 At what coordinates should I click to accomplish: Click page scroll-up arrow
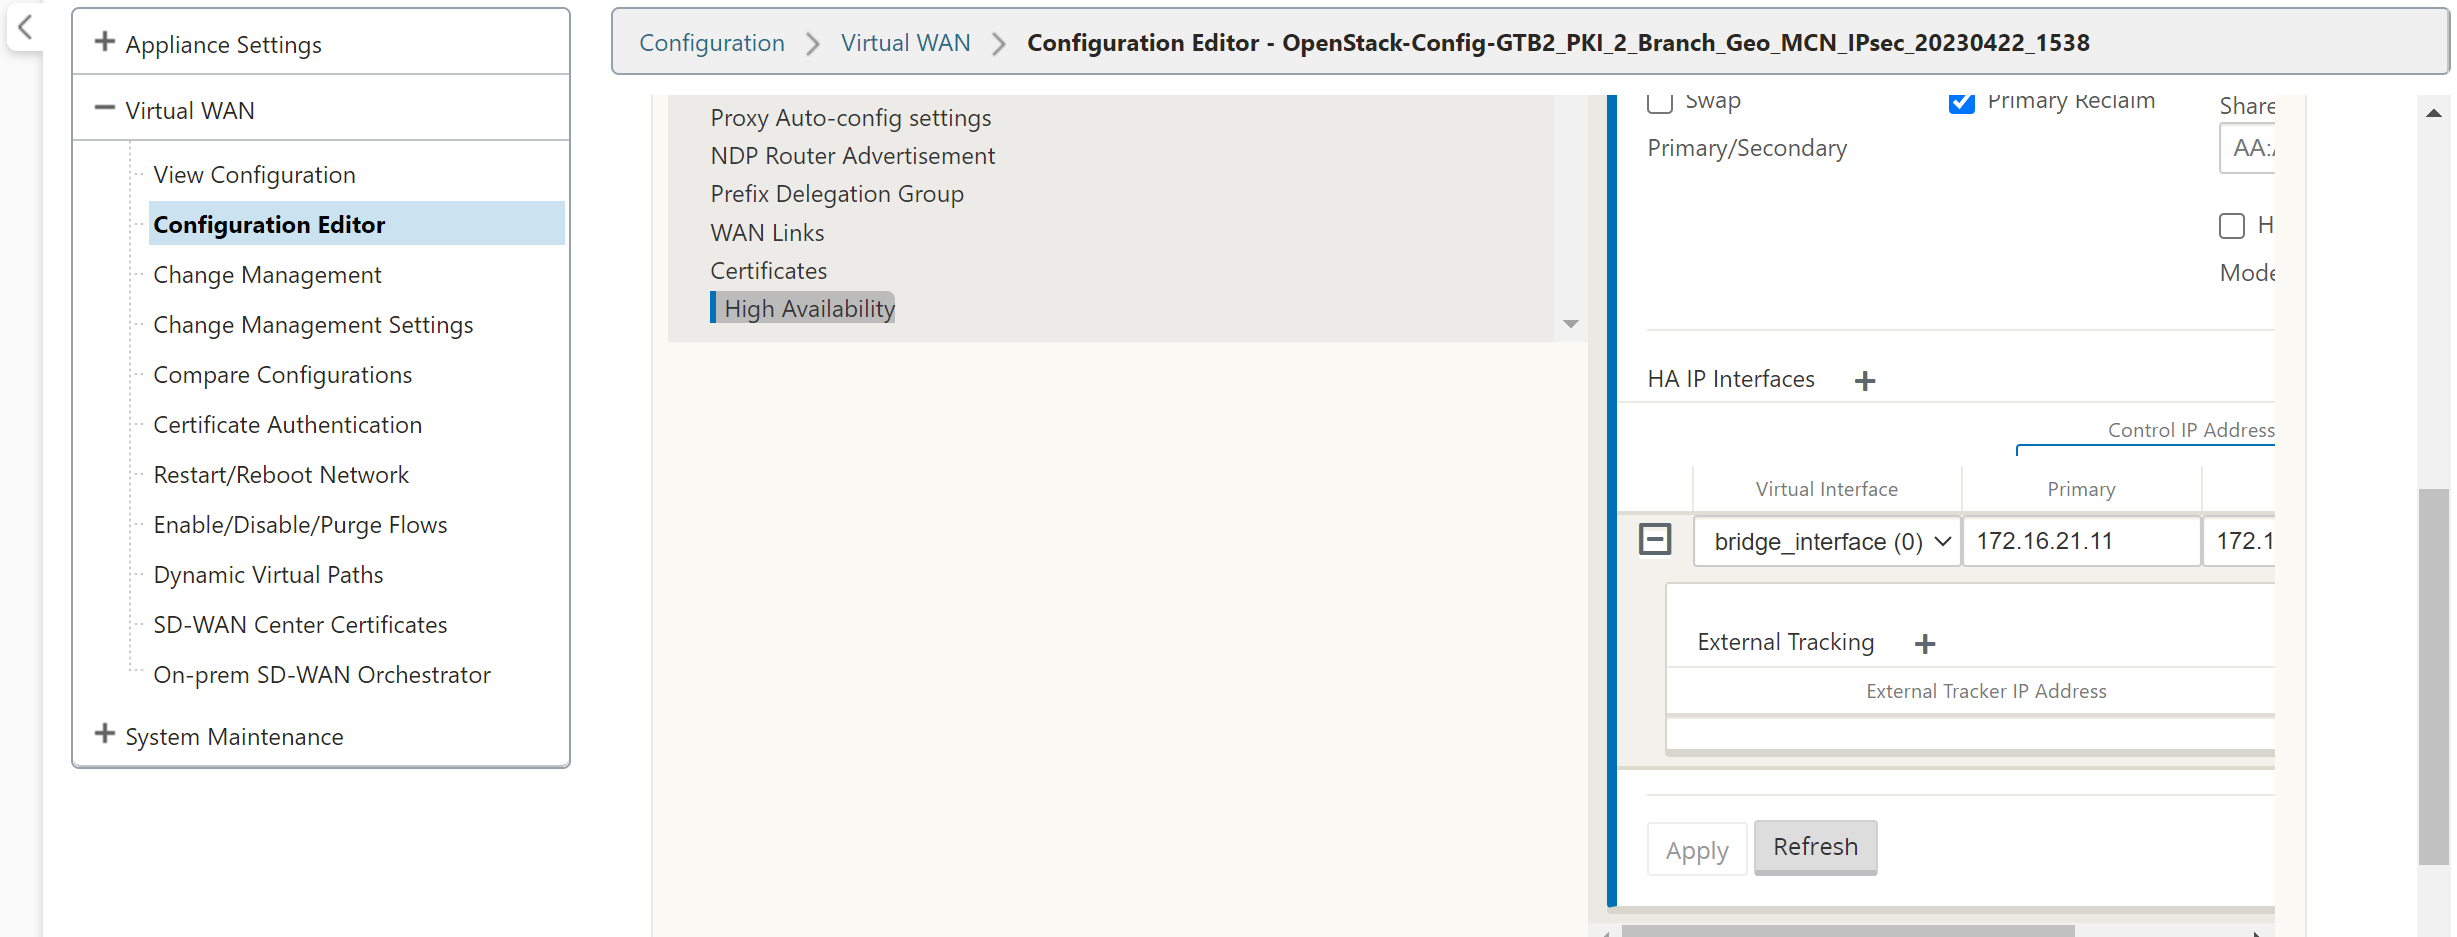tap(2434, 113)
